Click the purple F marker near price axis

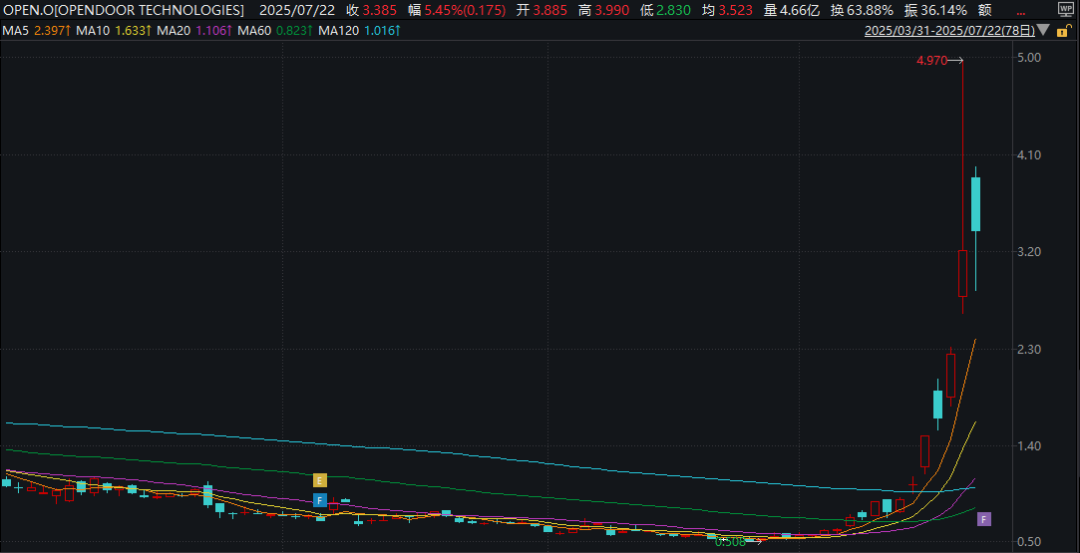click(984, 519)
